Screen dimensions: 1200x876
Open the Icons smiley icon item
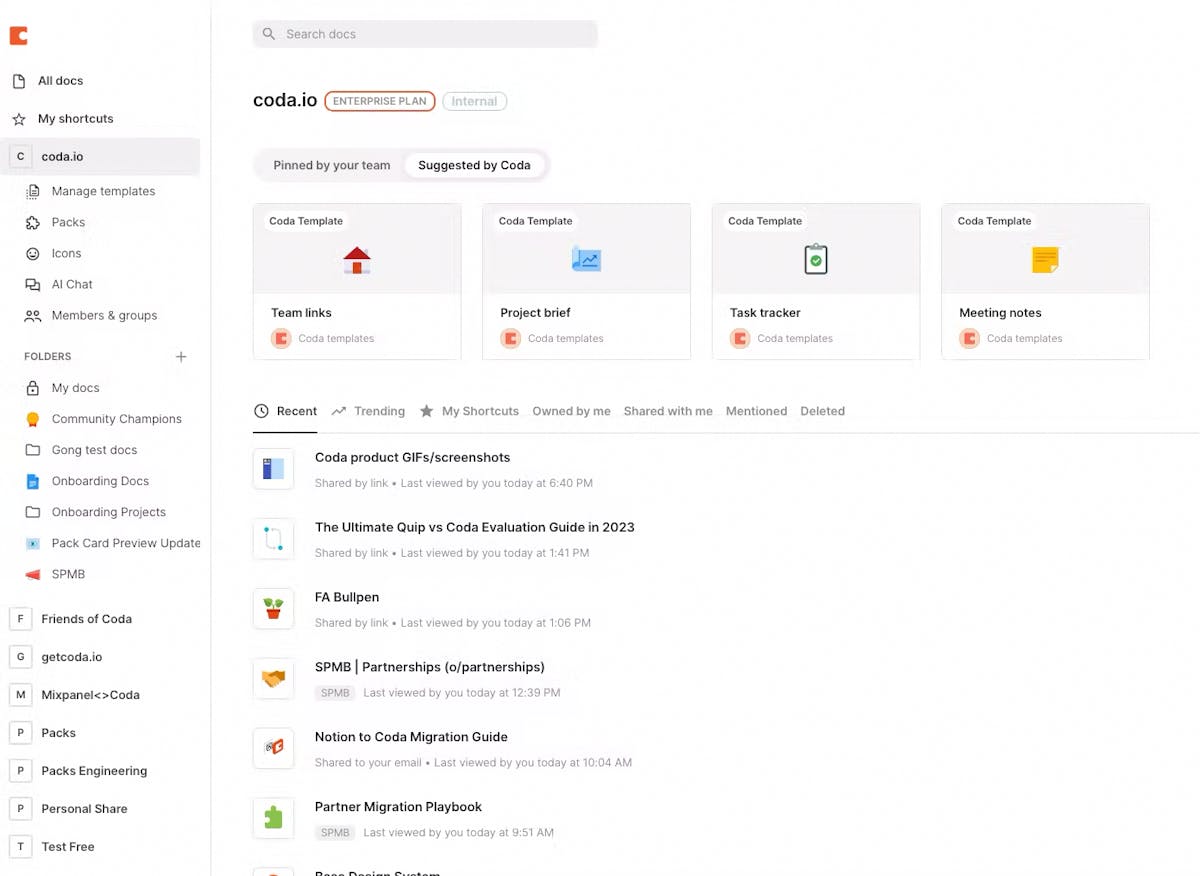point(33,253)
